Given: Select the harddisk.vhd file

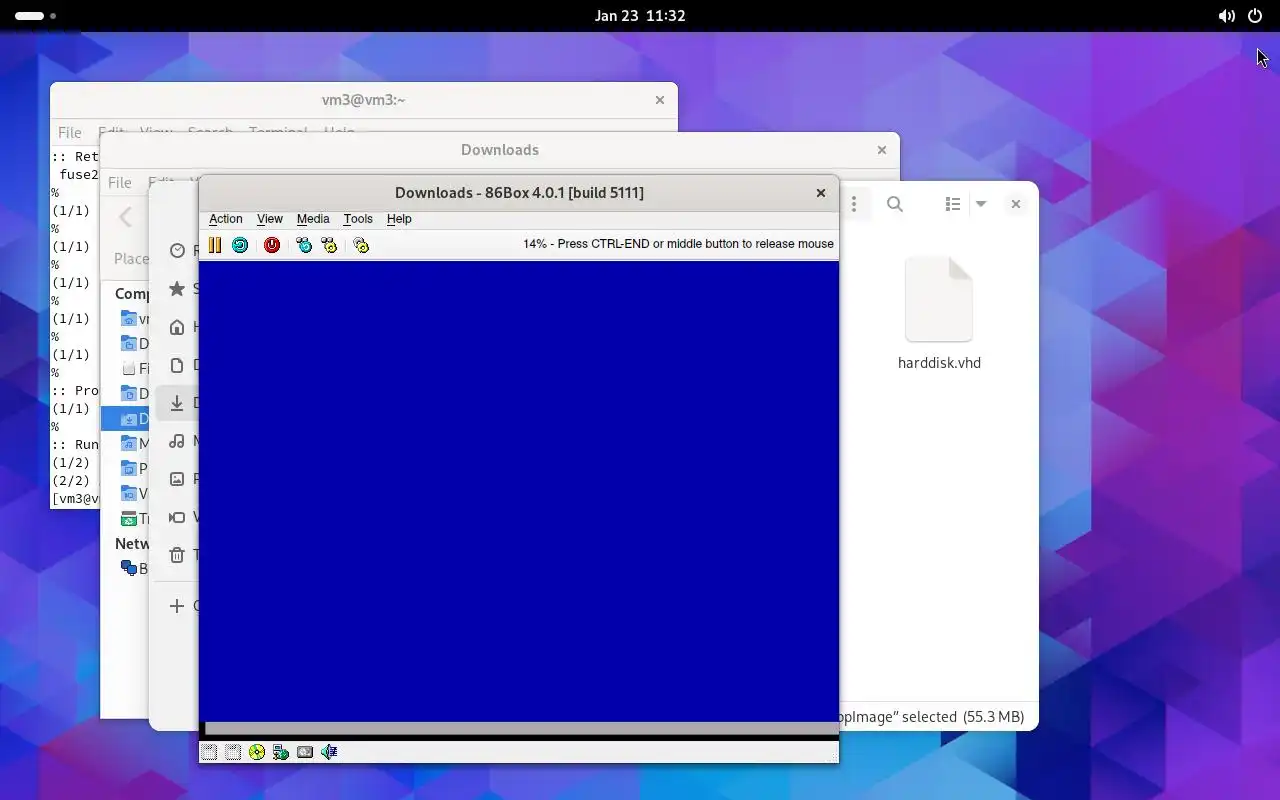Looking at the screenshot, I should (x=939, y=313).
